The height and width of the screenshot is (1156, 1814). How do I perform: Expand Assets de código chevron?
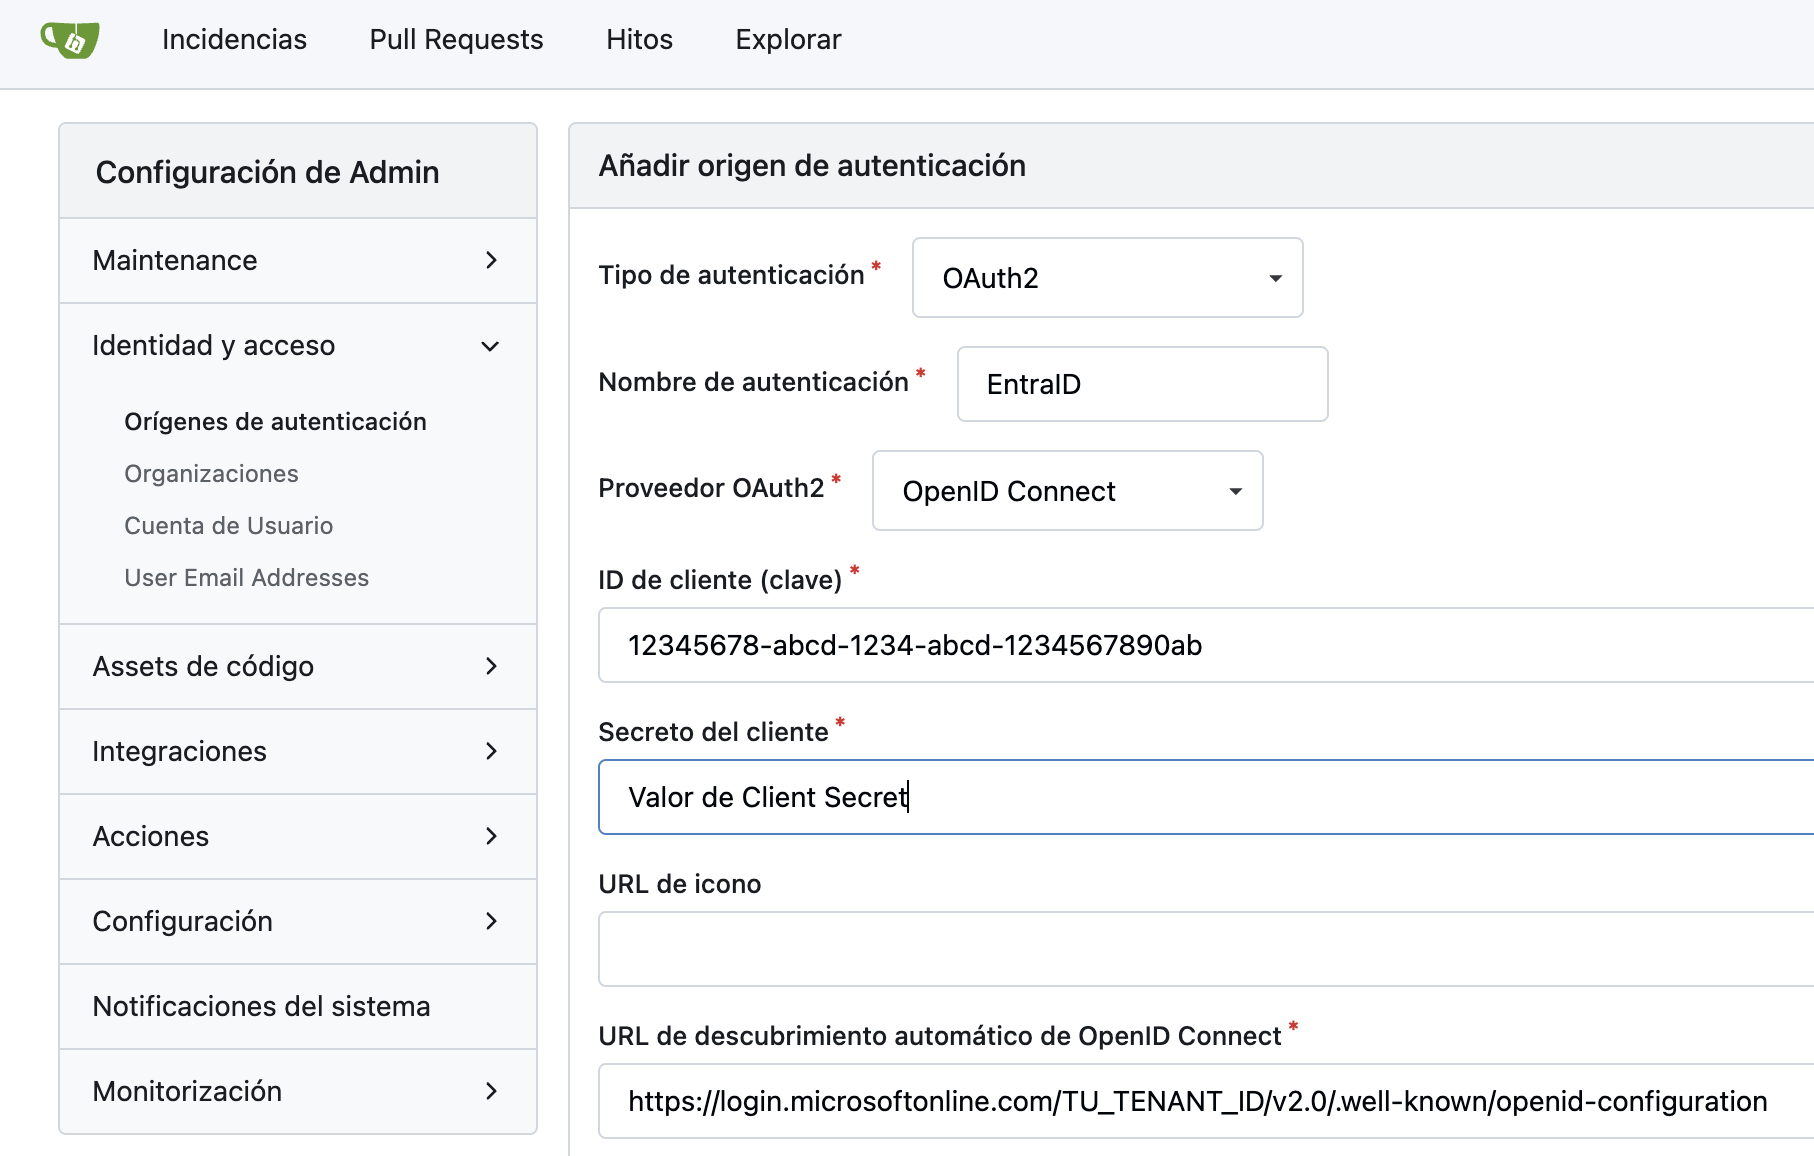[490, 667]
